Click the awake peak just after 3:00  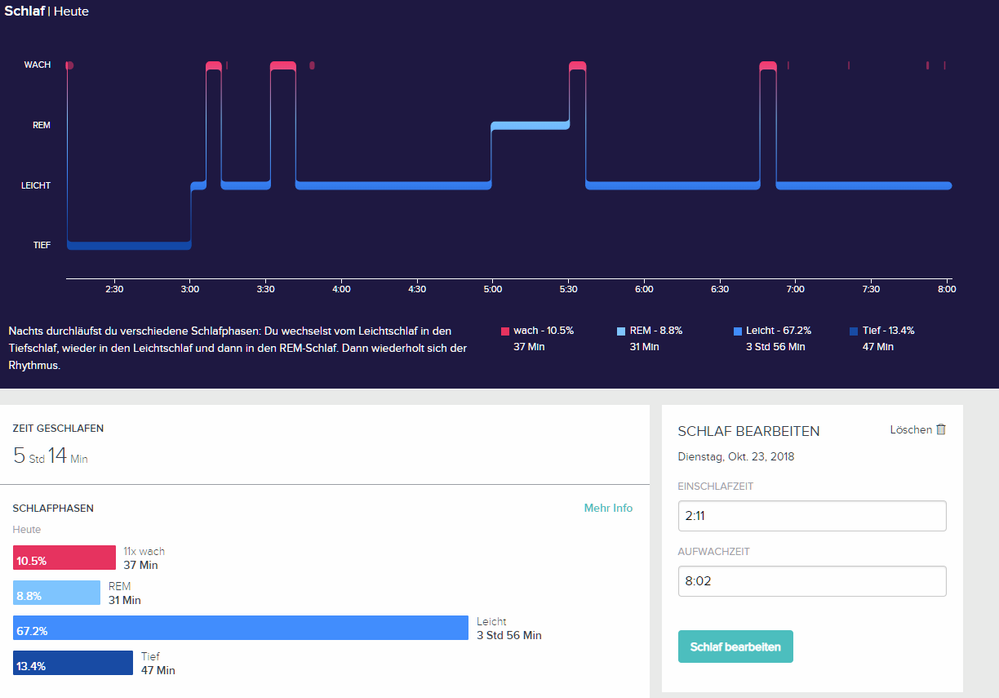click(214, 66)
